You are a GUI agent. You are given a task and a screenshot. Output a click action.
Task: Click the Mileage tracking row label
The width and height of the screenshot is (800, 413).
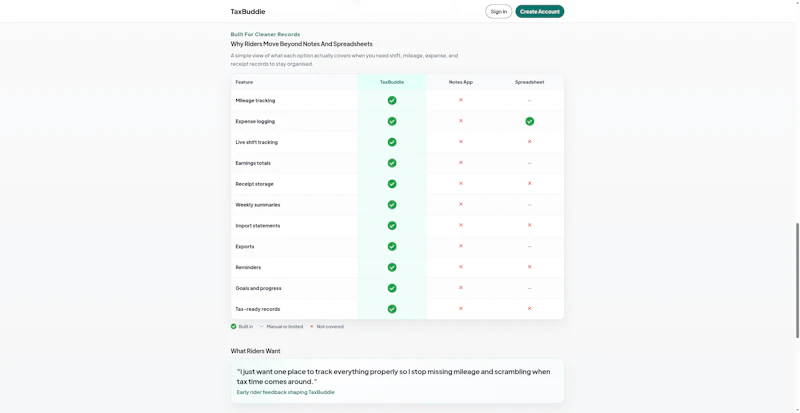[255, 101]
